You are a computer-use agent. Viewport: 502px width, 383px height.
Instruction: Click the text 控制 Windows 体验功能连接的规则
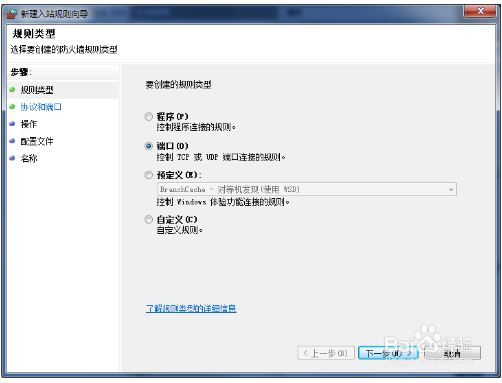pos(223,202)
